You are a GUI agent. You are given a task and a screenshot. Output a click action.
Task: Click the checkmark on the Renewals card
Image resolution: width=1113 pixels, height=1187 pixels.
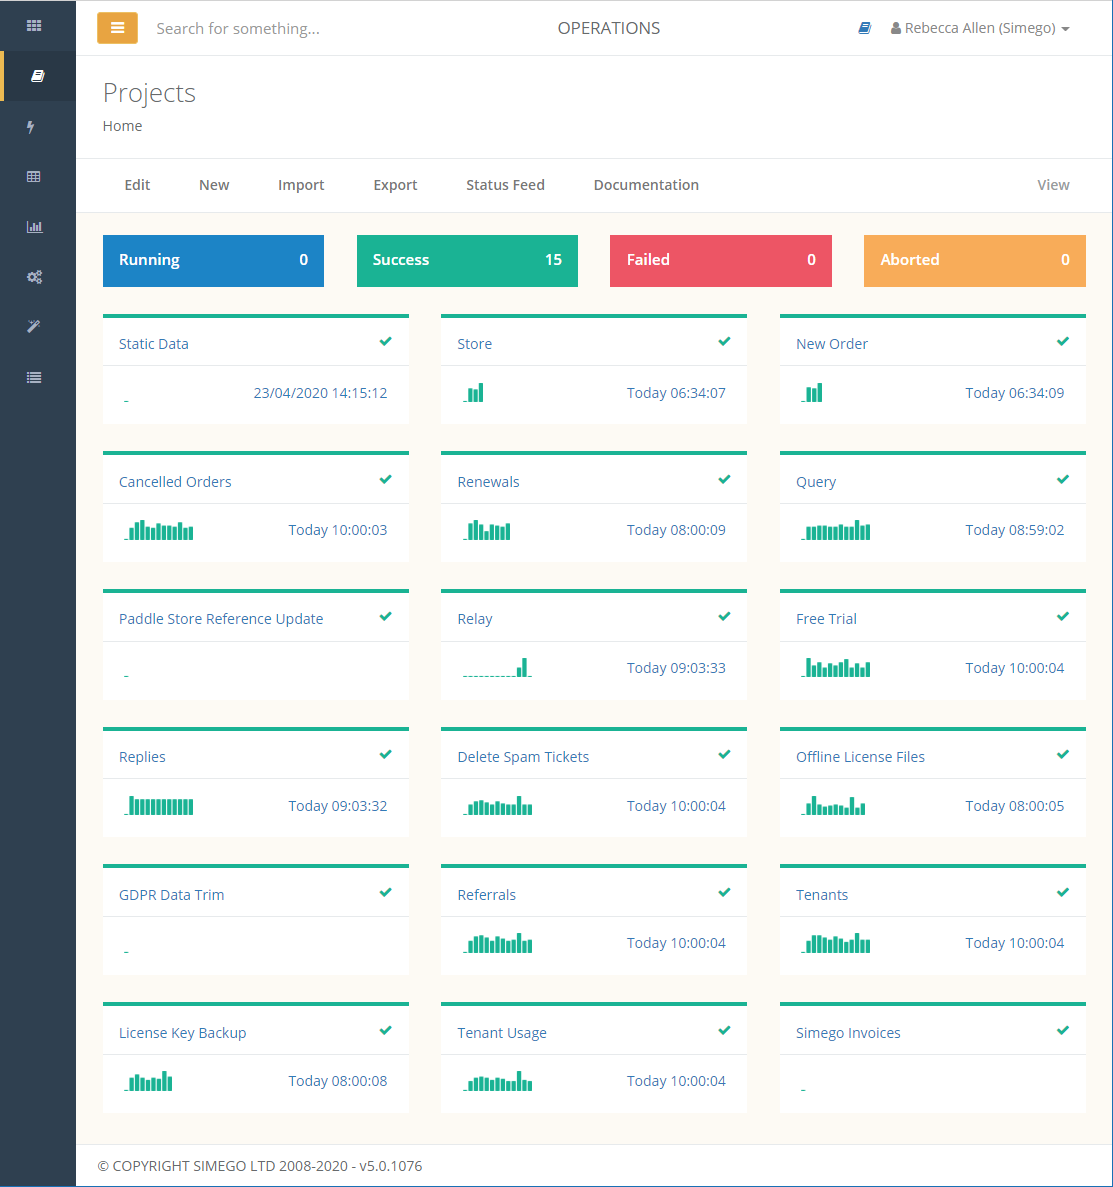(x=723, y=478)
